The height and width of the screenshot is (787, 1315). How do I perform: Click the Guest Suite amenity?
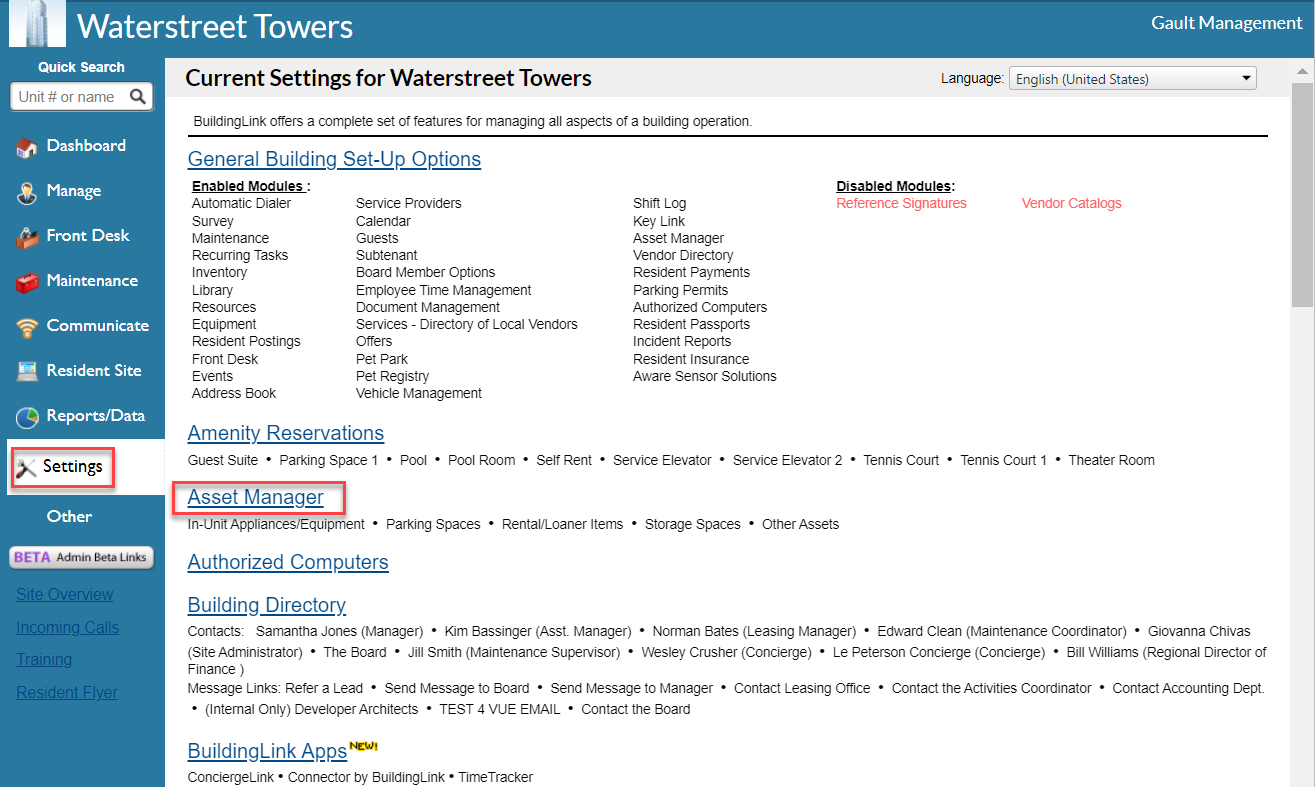[223, 460]
